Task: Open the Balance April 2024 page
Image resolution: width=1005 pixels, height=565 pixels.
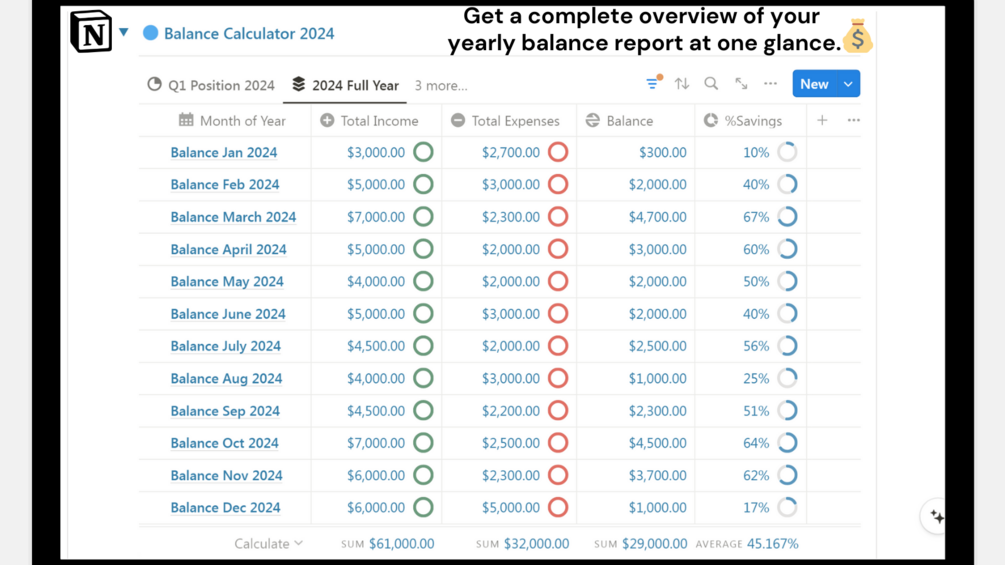Action: [228, 249]
